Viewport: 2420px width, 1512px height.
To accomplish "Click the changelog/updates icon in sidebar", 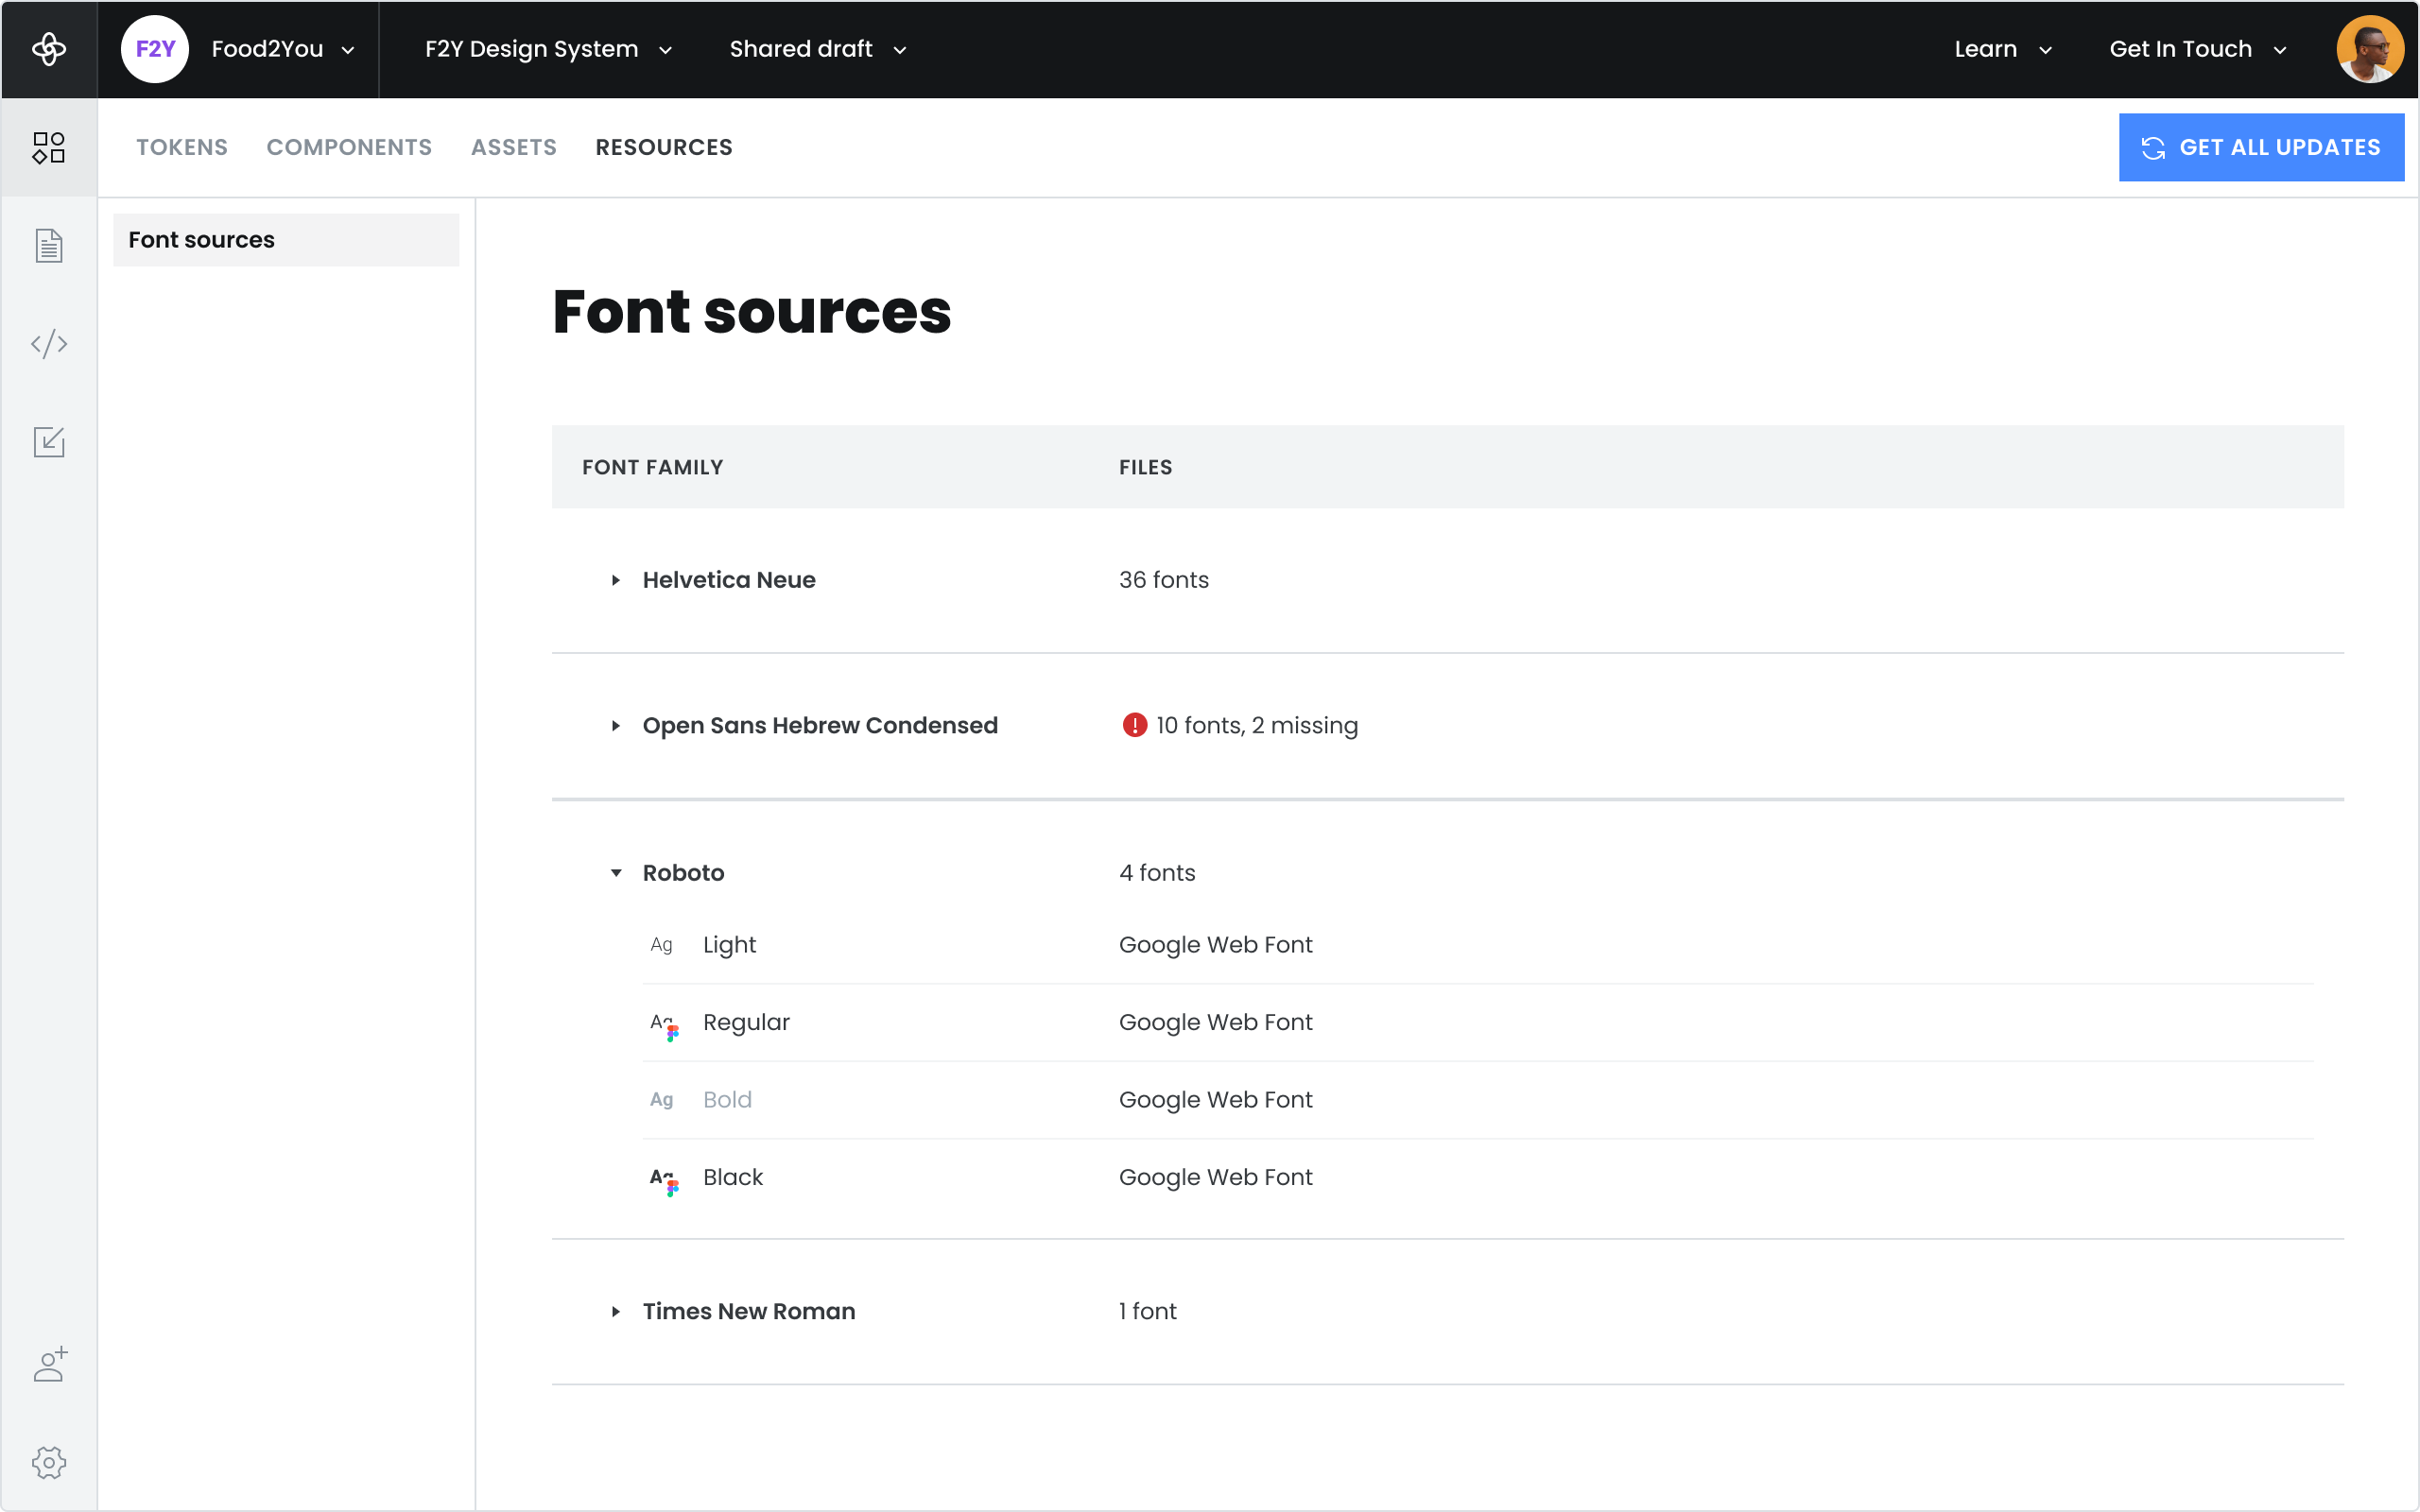I will coord(49,440).
